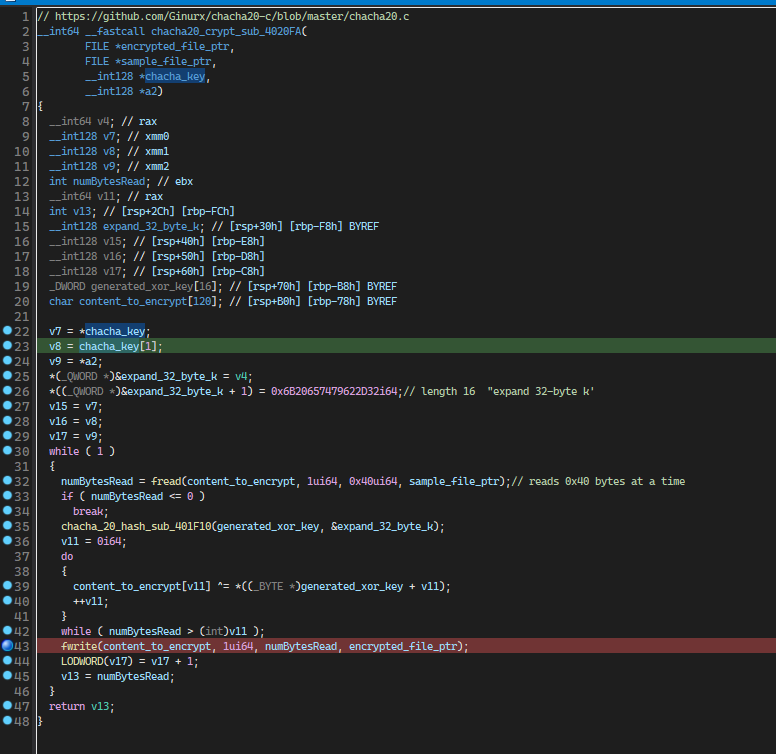Click fwrite call on line 43

pyautogui.click(x=79, y=646)
